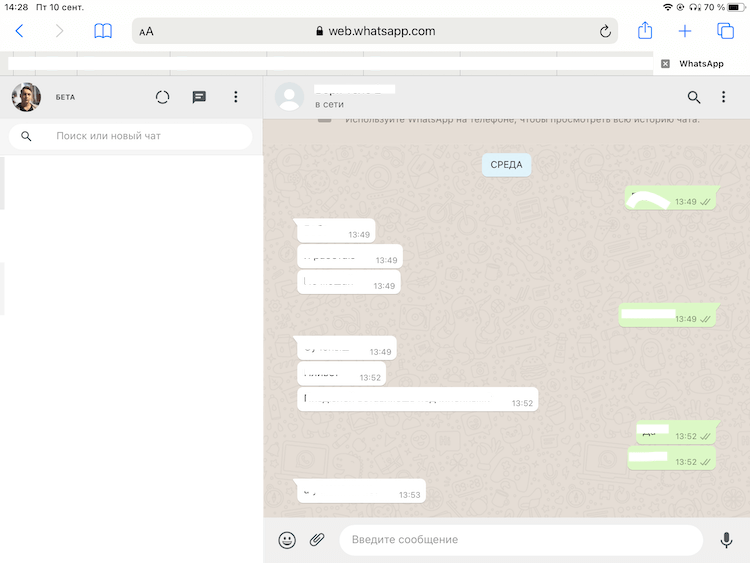Click the message input field

520,540
